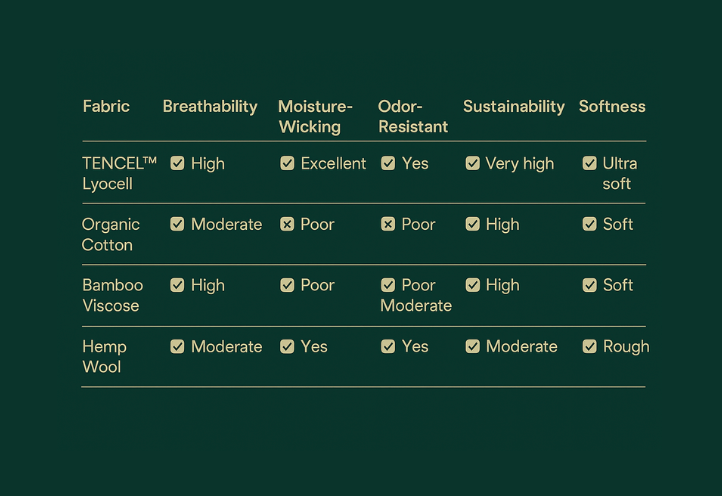Click the Hemp Wool fabric row label
722x496 pixels.
(x=105, y=356)
